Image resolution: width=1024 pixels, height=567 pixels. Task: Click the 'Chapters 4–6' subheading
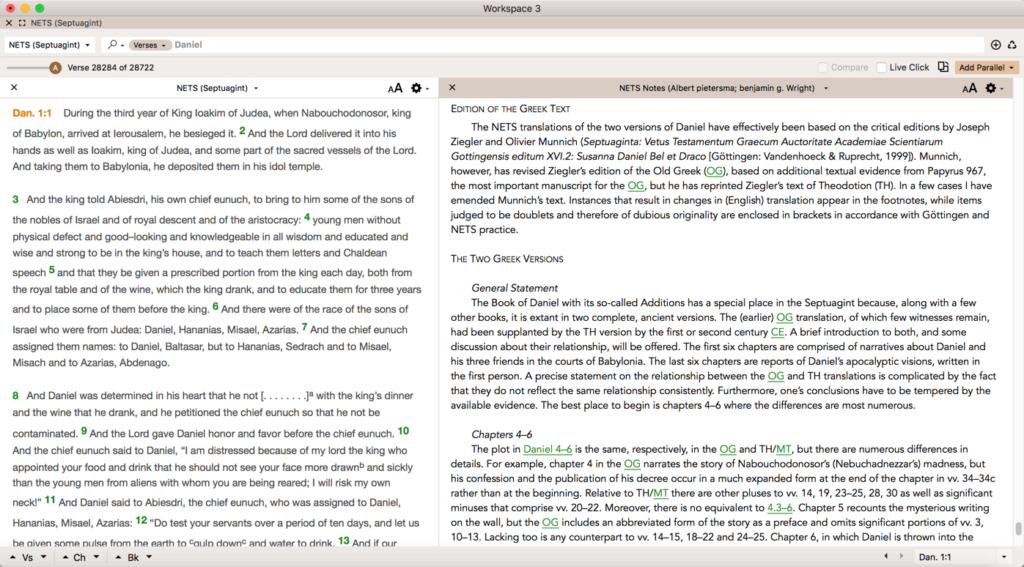click(502, 434)
